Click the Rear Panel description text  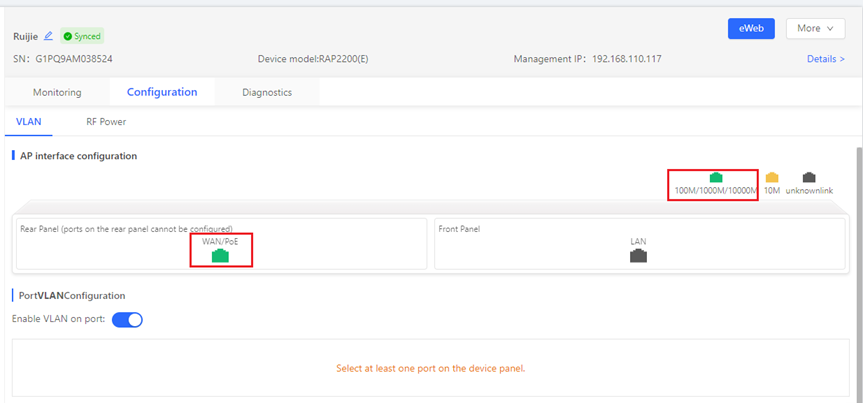pyautogui.click(x=126, y=228)
